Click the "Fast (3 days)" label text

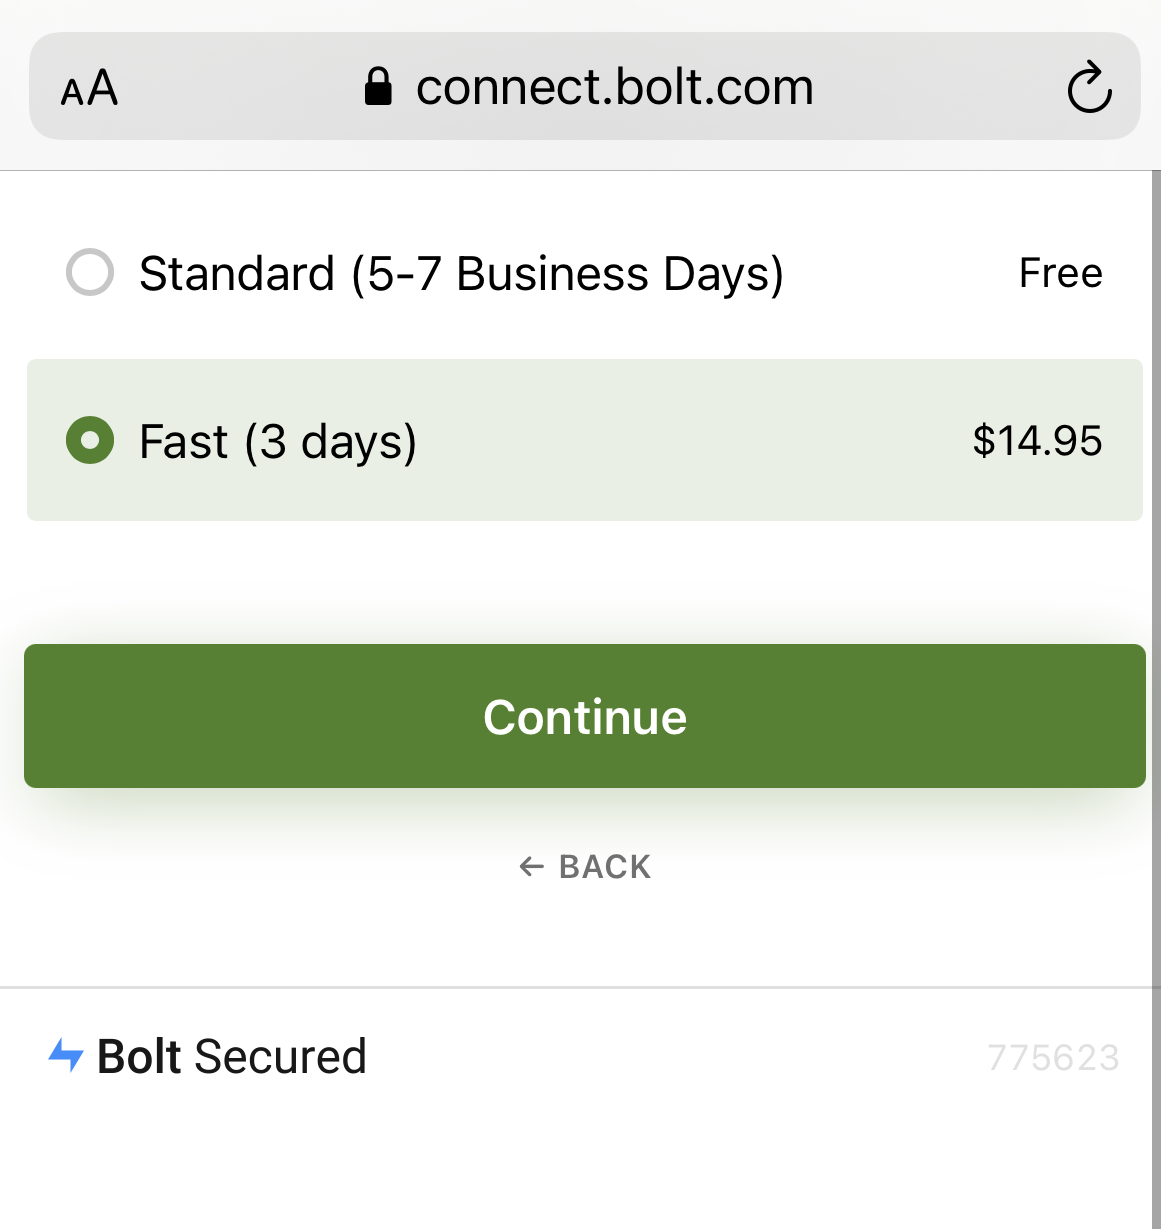pyautogui.click(x=278, y=442)
